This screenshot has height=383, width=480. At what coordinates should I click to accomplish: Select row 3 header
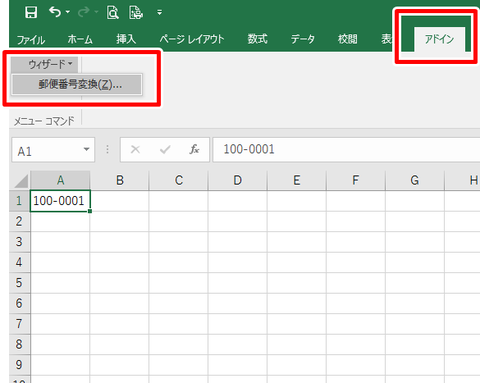[x=19, y=242]
